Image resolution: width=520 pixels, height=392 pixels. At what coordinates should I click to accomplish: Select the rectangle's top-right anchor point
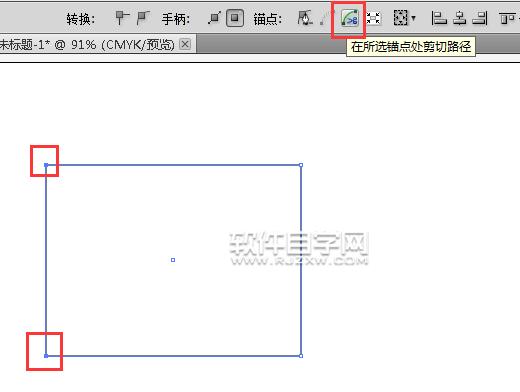pos(301,165)
